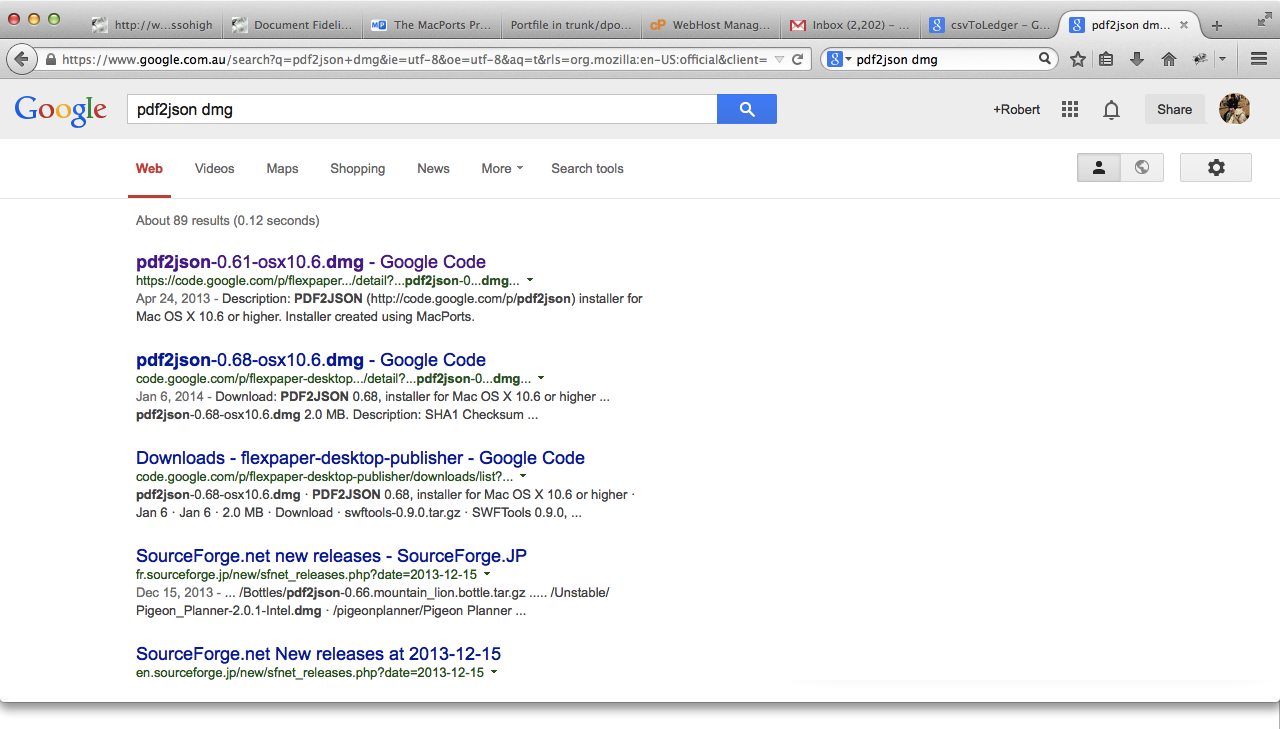Switch to the Portfile in trunk tab

point(572,25)
